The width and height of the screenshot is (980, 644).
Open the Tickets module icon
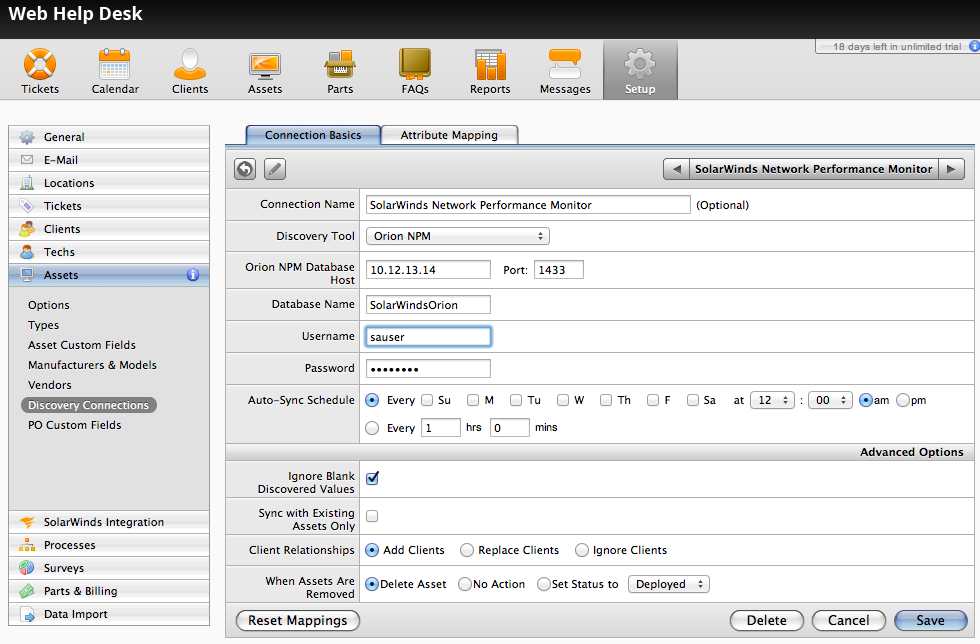[40, 71]
